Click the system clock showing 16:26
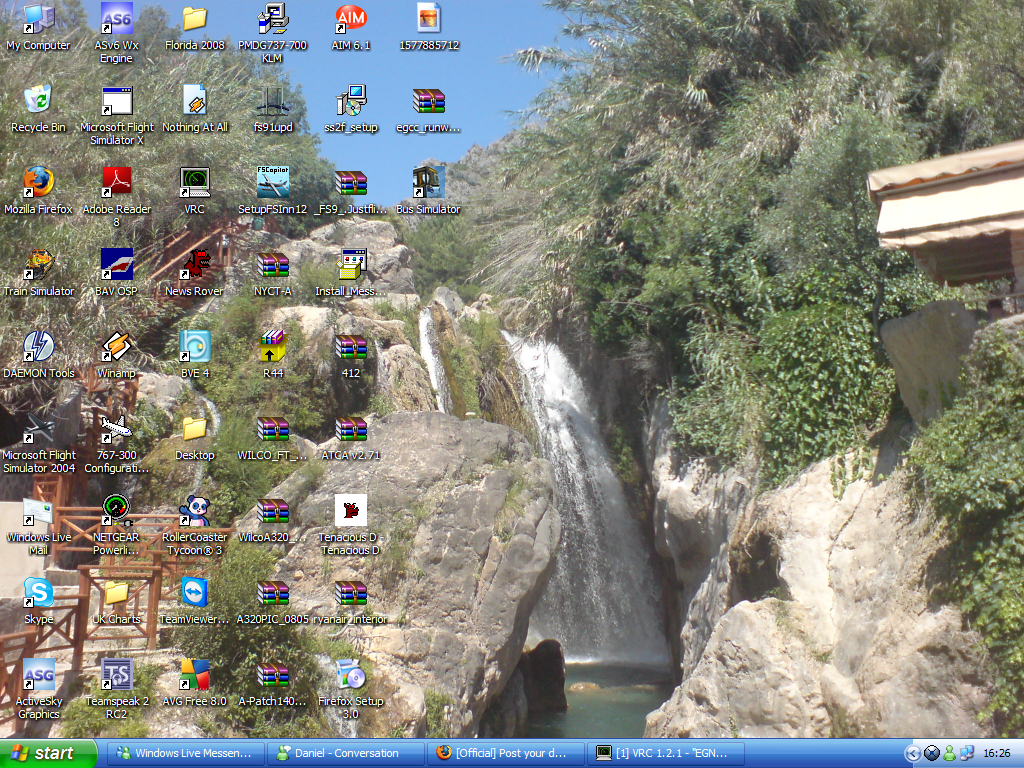Image resolution: width=1024 pixels, height=768 pixels. coord(996,753)
